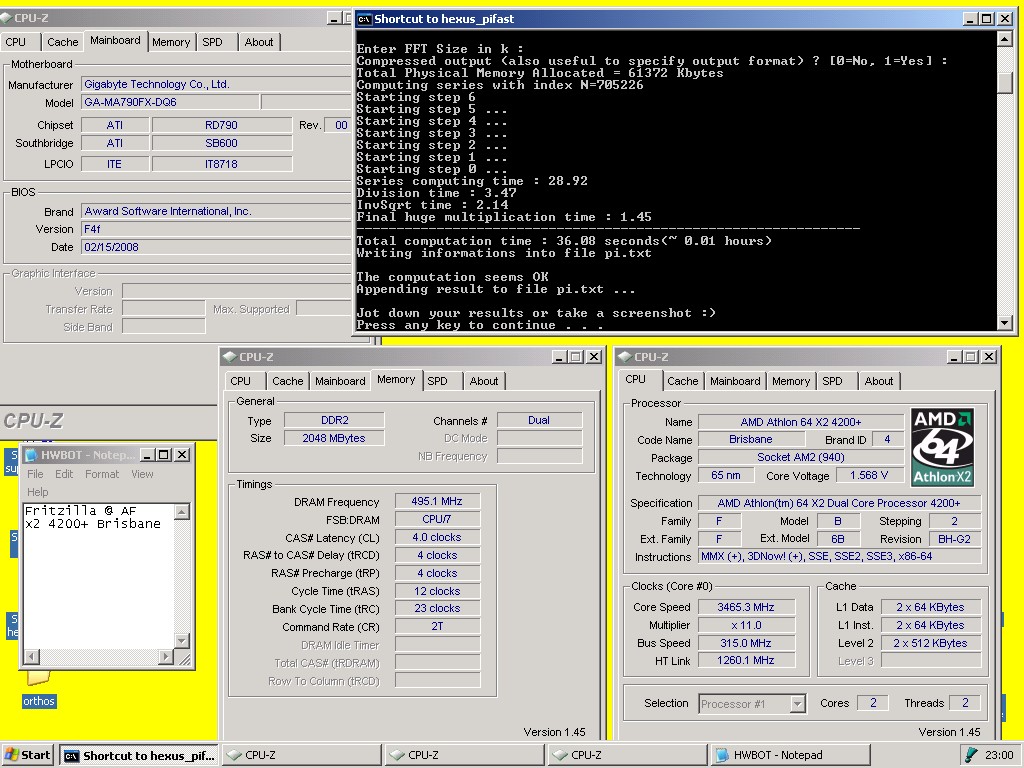Viewport: 1024px width, 768px height.
Task: Click the CPU-Z title icon in Mainboard window
Action: (6, 18)
